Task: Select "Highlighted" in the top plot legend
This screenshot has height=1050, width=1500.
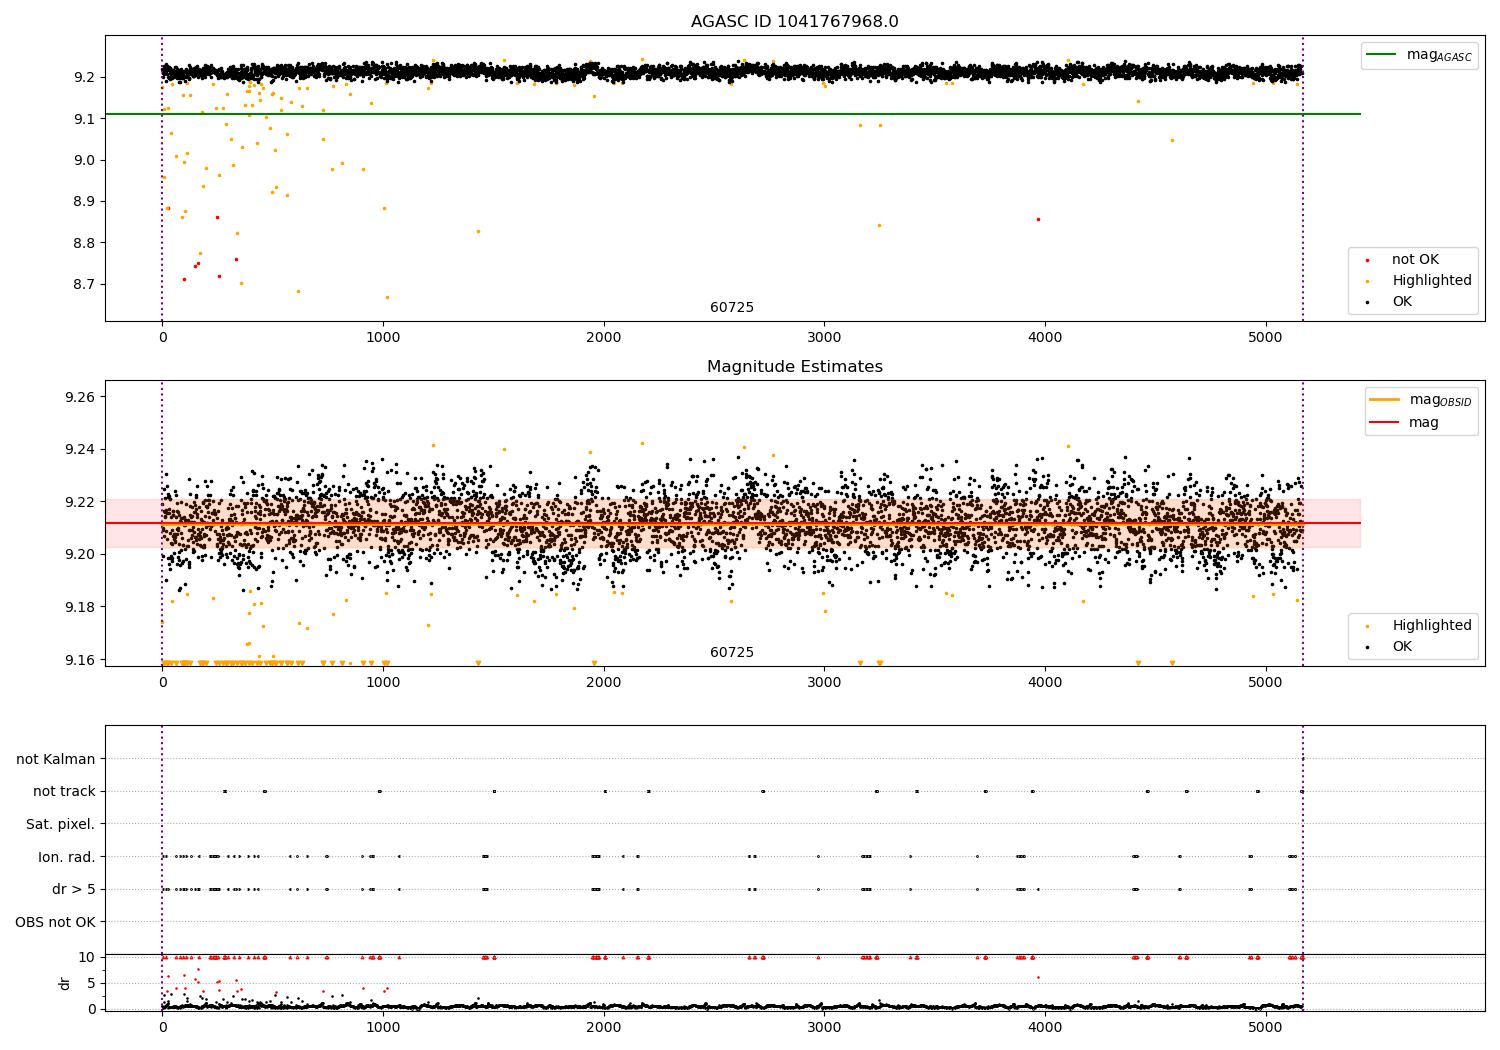Action: 1432,281
